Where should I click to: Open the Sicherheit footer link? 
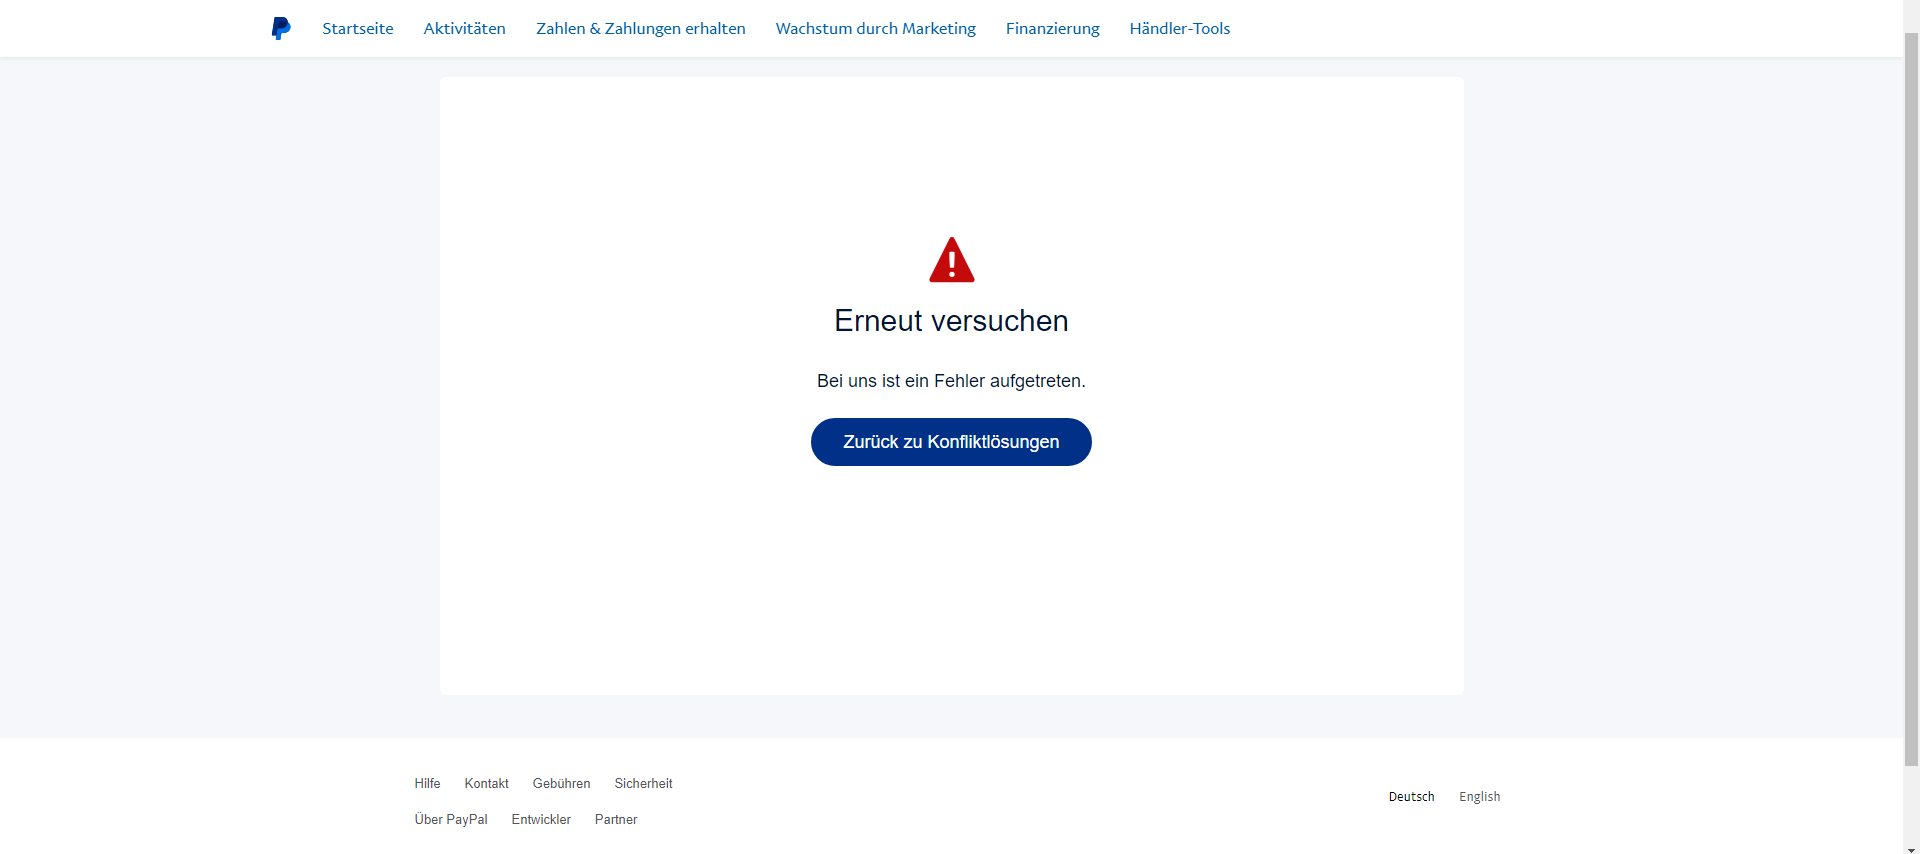(644, 783)
